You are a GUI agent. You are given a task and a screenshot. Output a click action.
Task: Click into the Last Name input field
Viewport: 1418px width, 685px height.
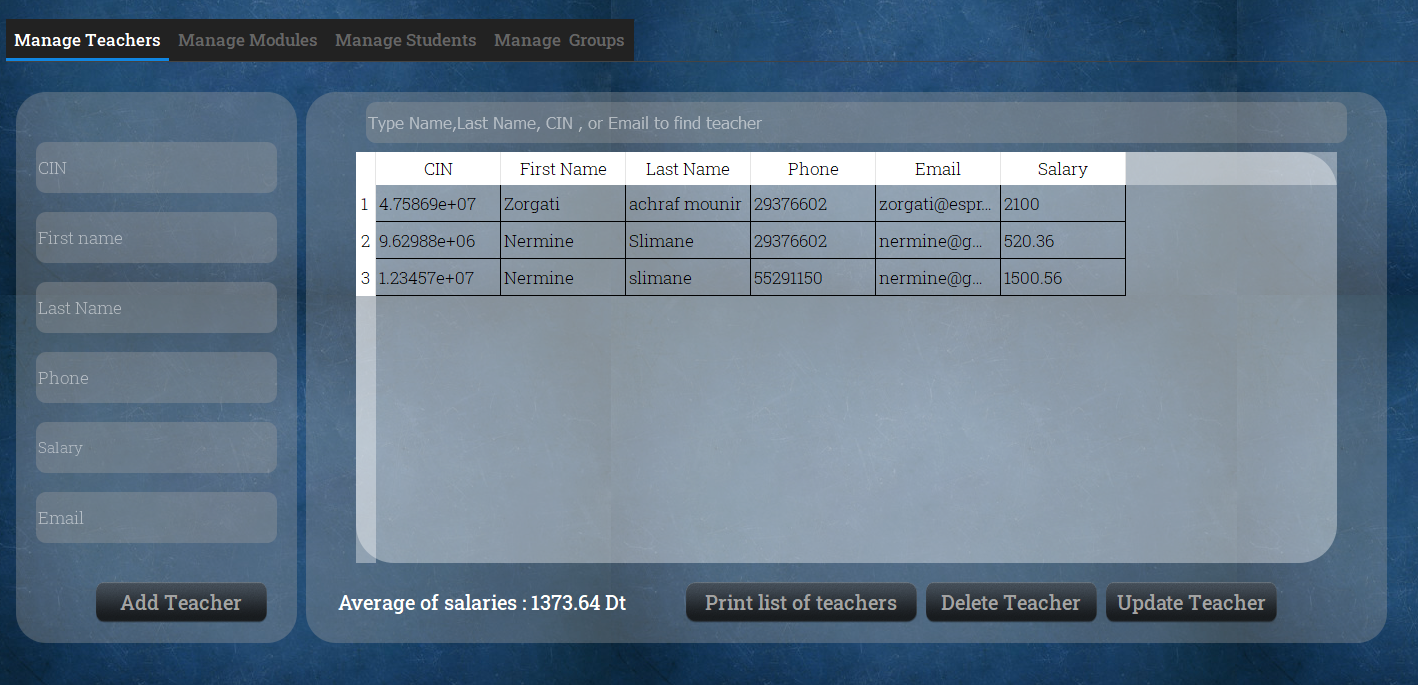point(156,308)
